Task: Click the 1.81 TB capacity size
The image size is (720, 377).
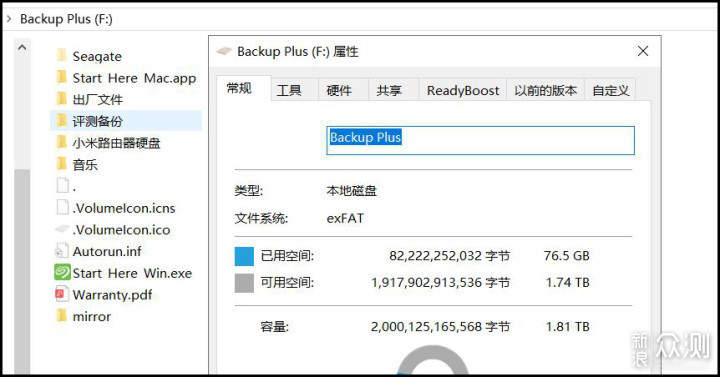Action: 568,326
